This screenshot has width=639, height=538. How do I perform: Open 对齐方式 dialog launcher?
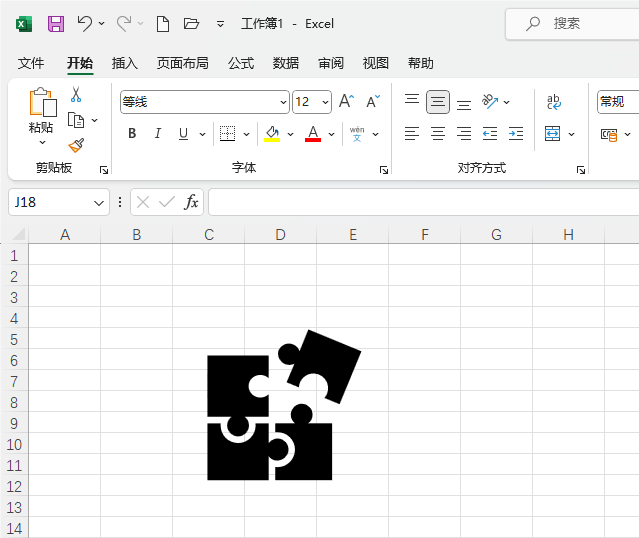[x=581, y=170]
